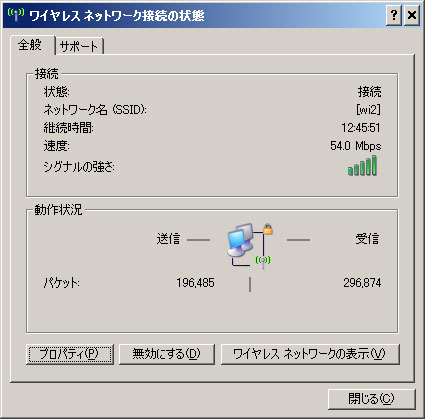Click the 54.0 Mbps speed value
The height and width of the screenshot is (419, 425).
[356, 146]
